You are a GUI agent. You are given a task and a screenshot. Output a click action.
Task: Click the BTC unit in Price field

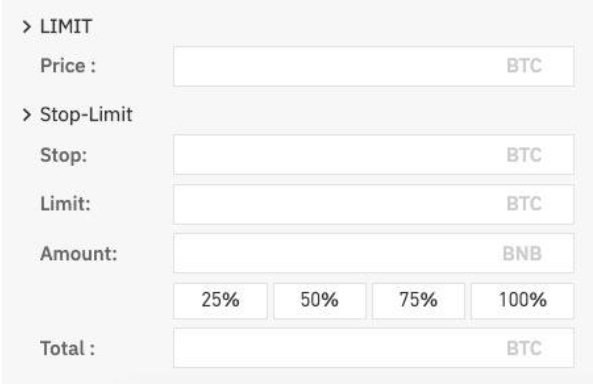click(524, 66)
